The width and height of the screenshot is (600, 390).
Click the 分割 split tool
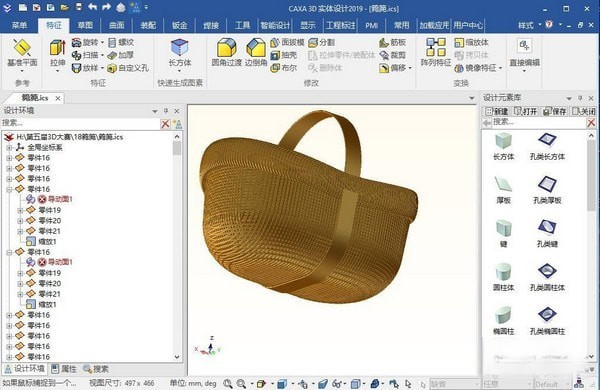pos(321,42)
